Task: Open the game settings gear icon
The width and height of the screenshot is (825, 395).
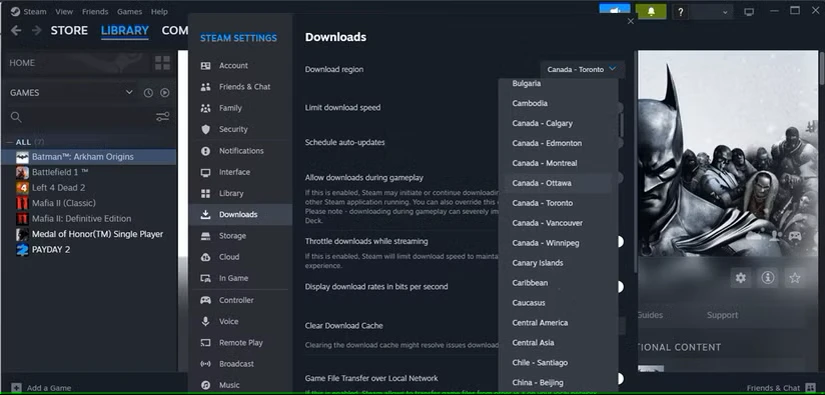Action: 741,278
